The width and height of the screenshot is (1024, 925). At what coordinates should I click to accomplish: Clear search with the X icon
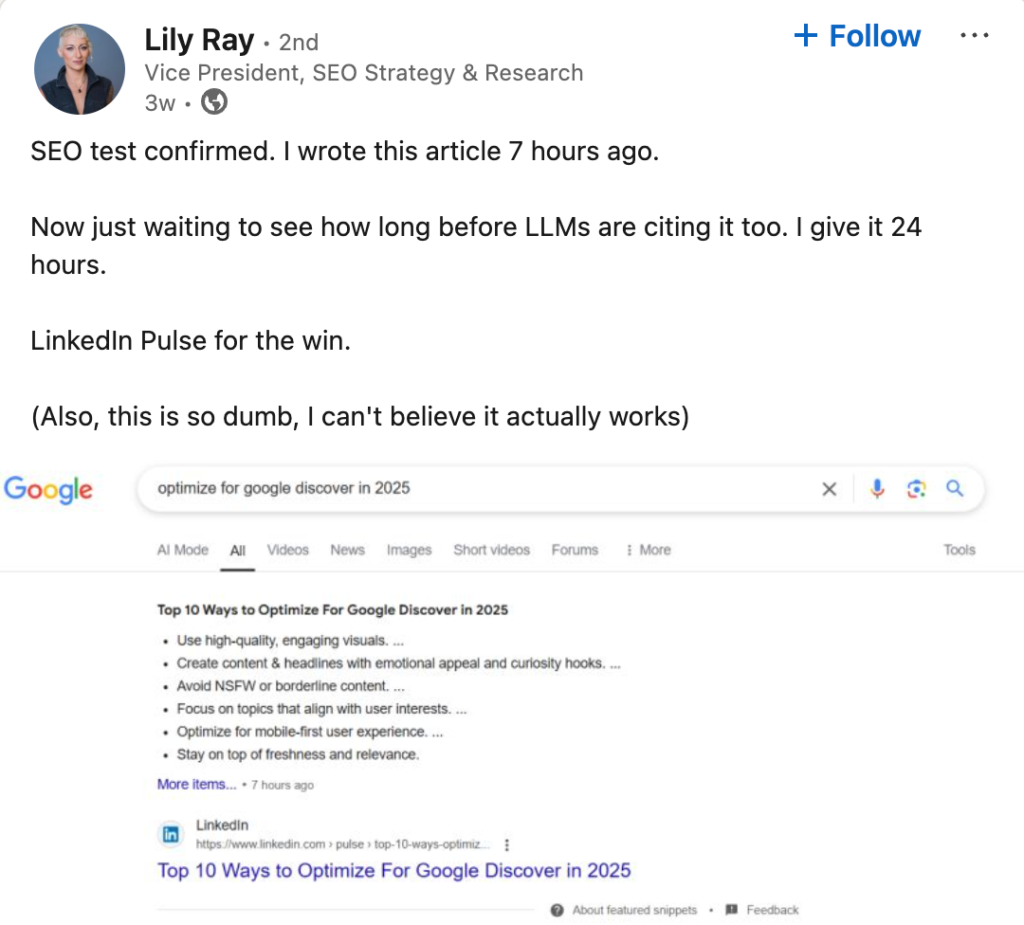tap(828, 489)
